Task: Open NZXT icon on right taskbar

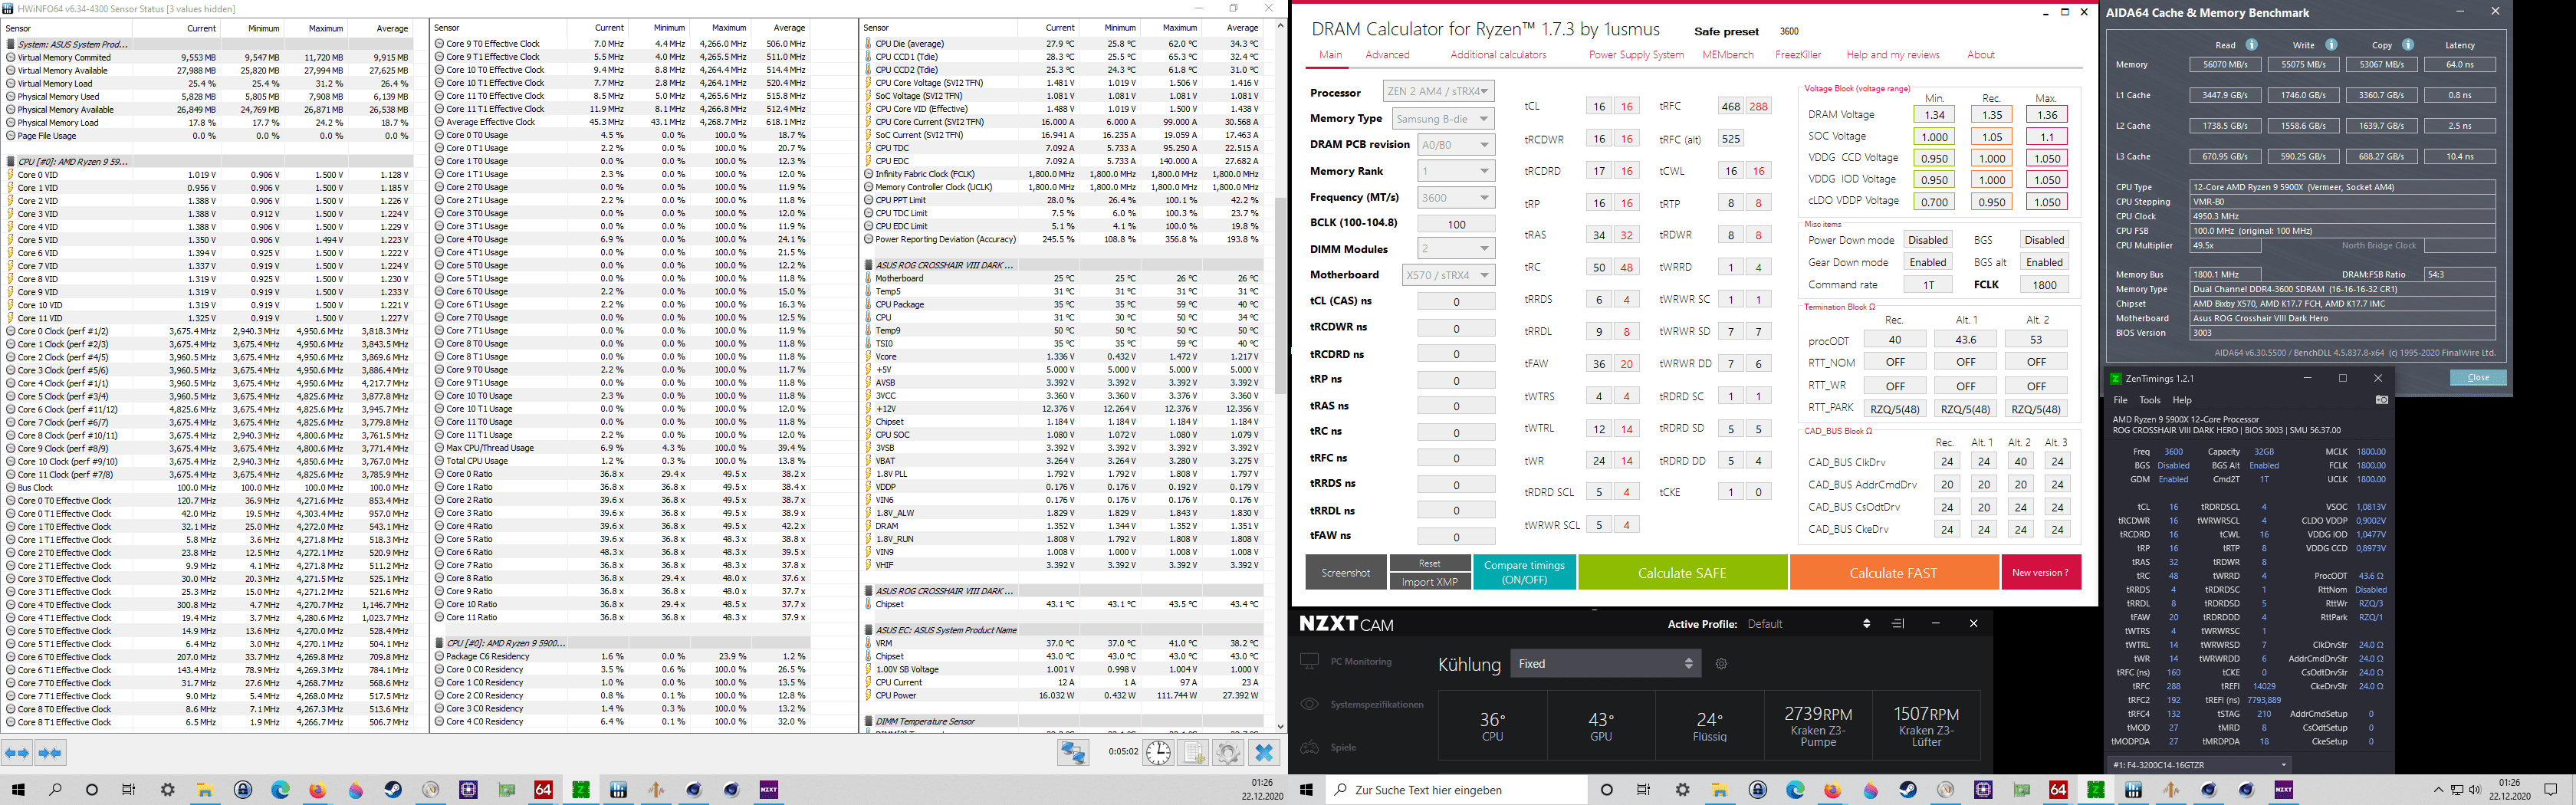Action: point(2284,790)
